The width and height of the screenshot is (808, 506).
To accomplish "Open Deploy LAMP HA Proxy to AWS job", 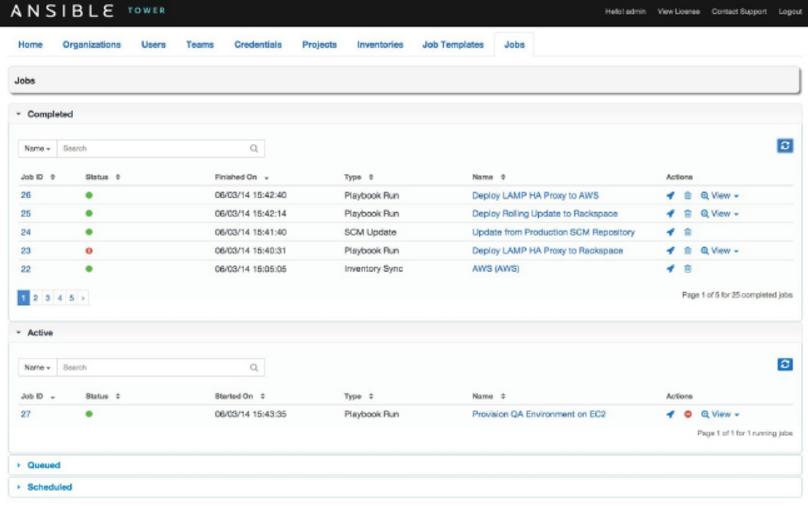I will tap(535, 195).
